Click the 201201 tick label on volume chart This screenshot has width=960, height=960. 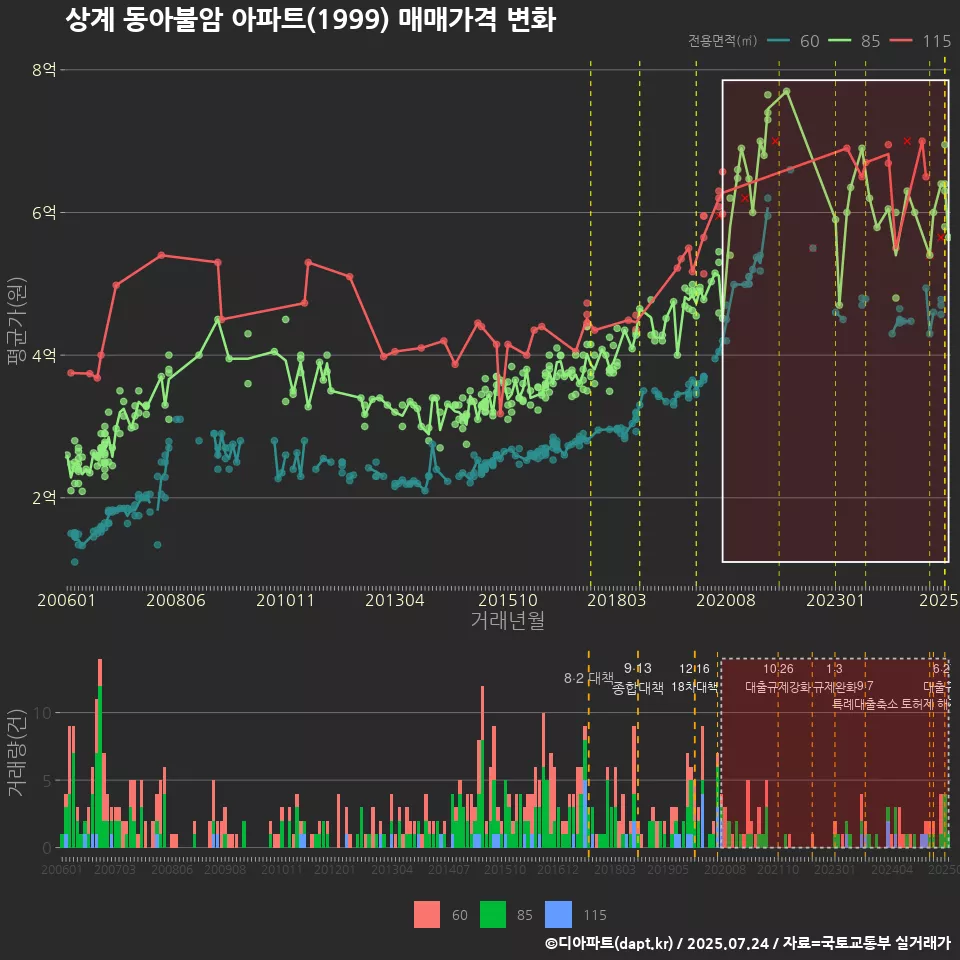[x=335, y=869]
